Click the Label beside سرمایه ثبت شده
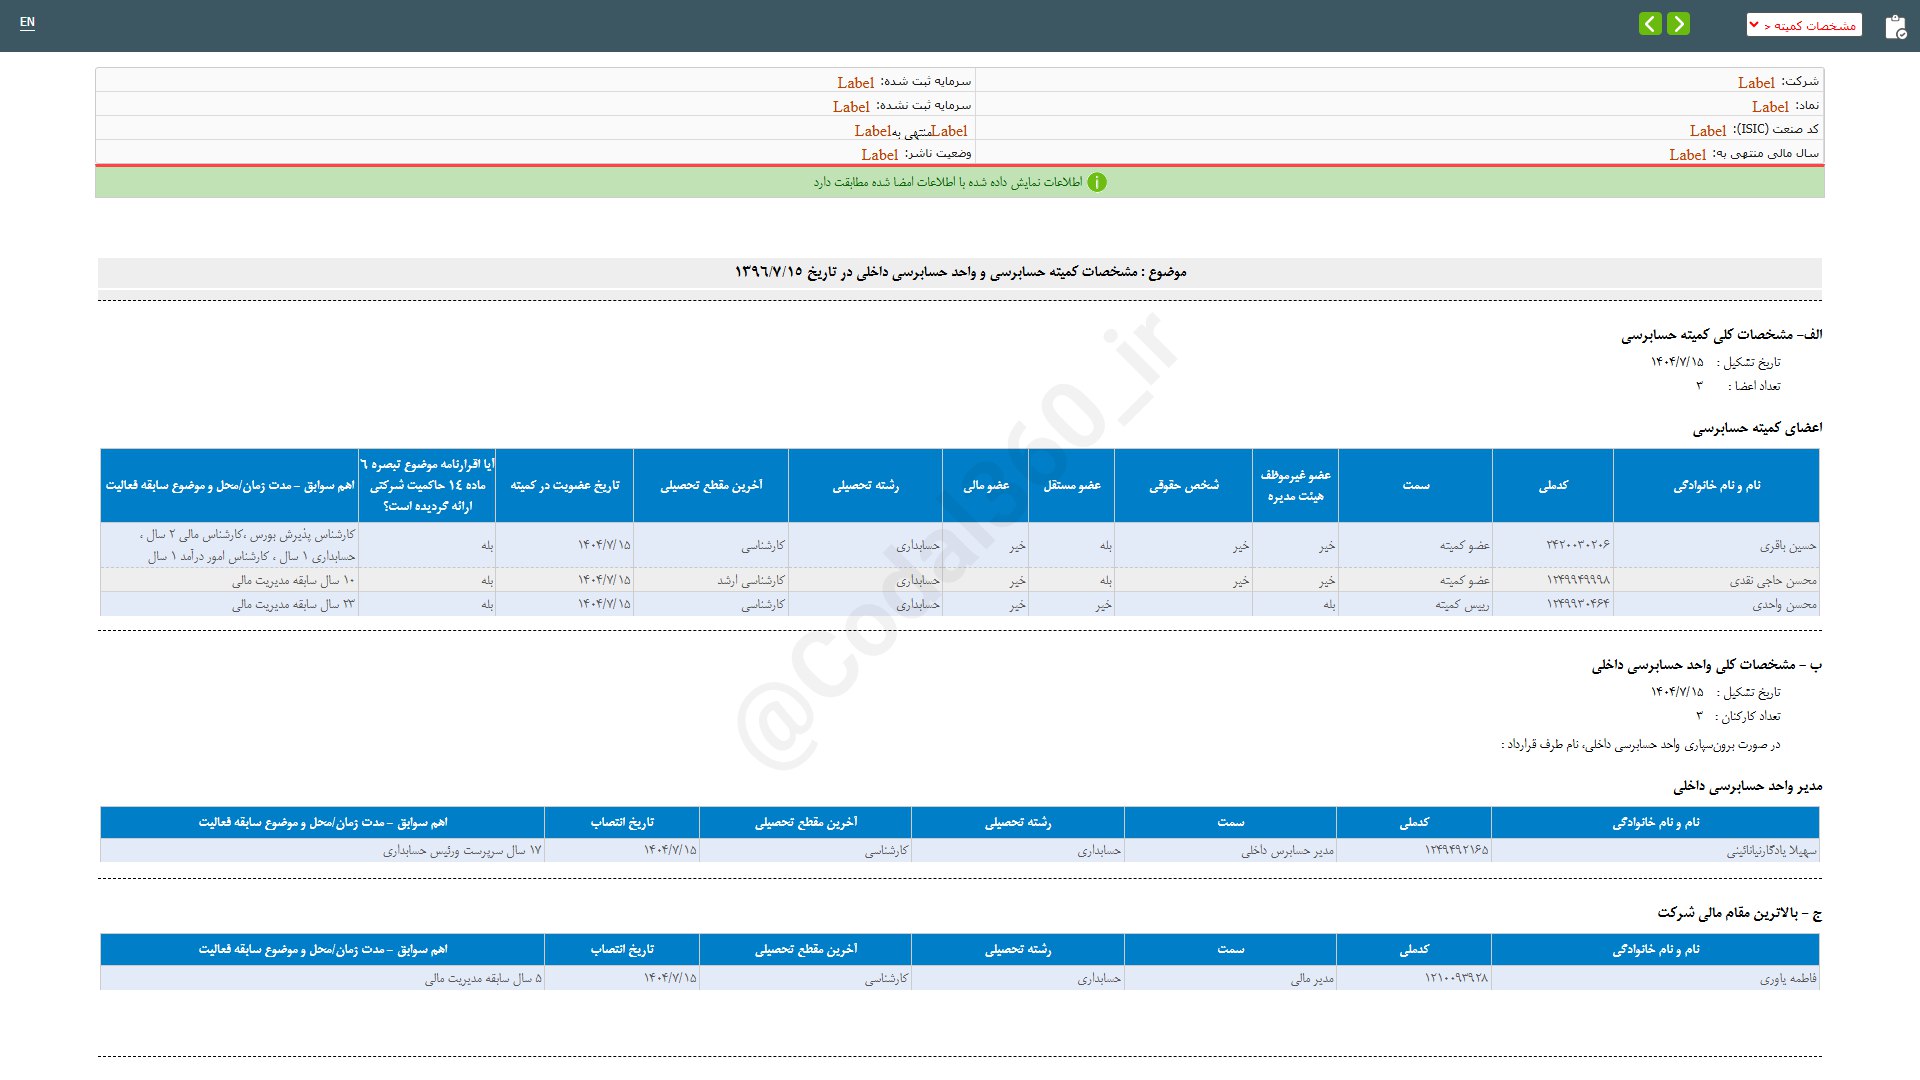 coord(855,83)
